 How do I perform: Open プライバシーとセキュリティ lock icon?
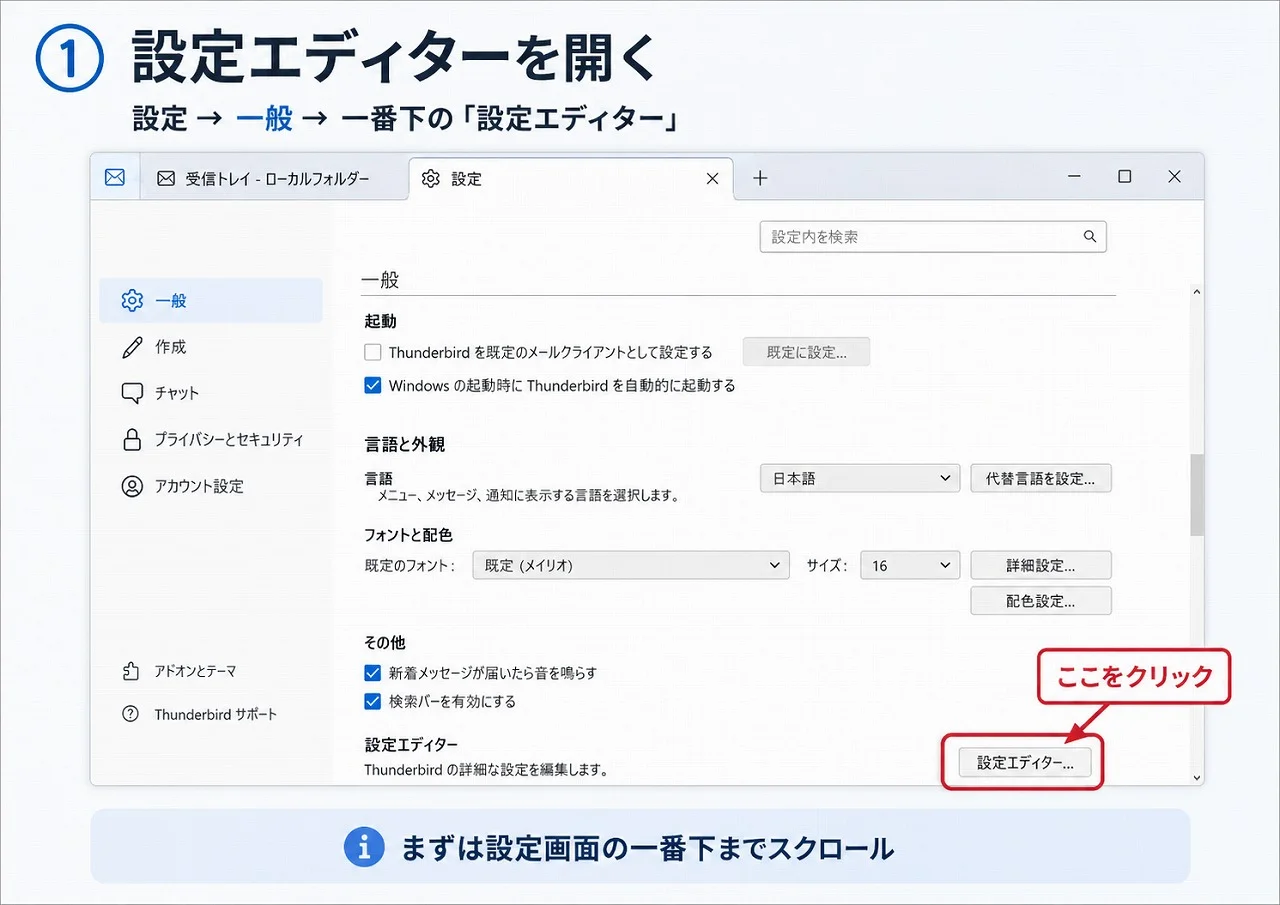point(132,440)
